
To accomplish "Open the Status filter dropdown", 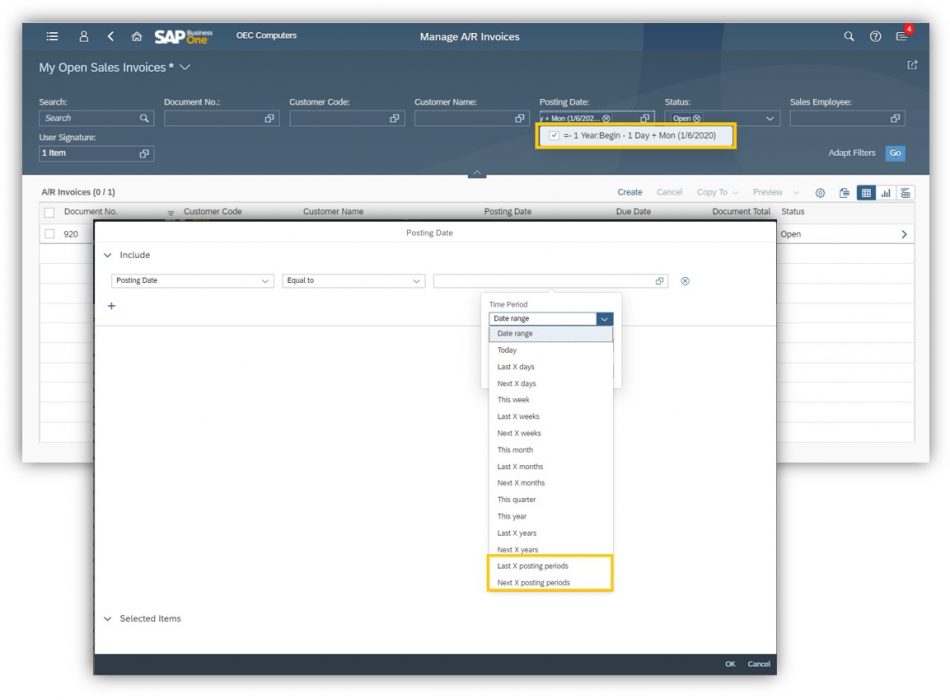I will pyautogui.click(x=769, y=118).
